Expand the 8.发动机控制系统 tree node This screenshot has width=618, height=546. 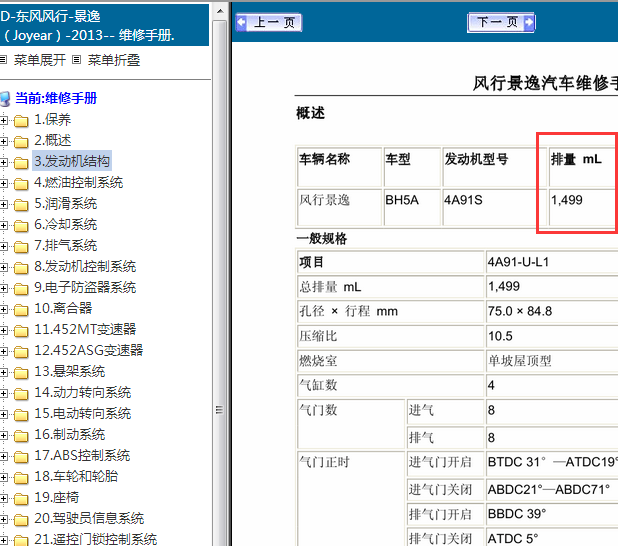coord(4,267)
